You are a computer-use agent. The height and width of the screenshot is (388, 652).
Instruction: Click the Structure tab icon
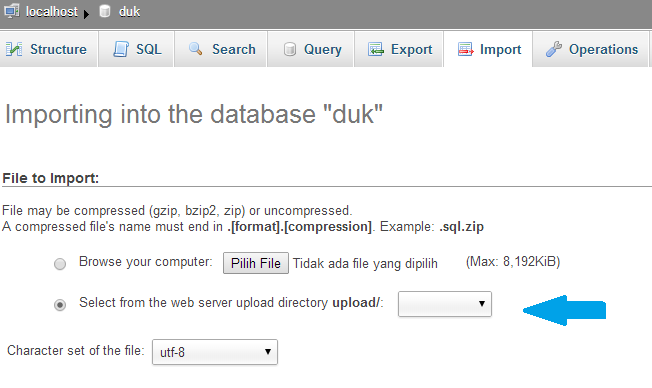pos(14,49)
